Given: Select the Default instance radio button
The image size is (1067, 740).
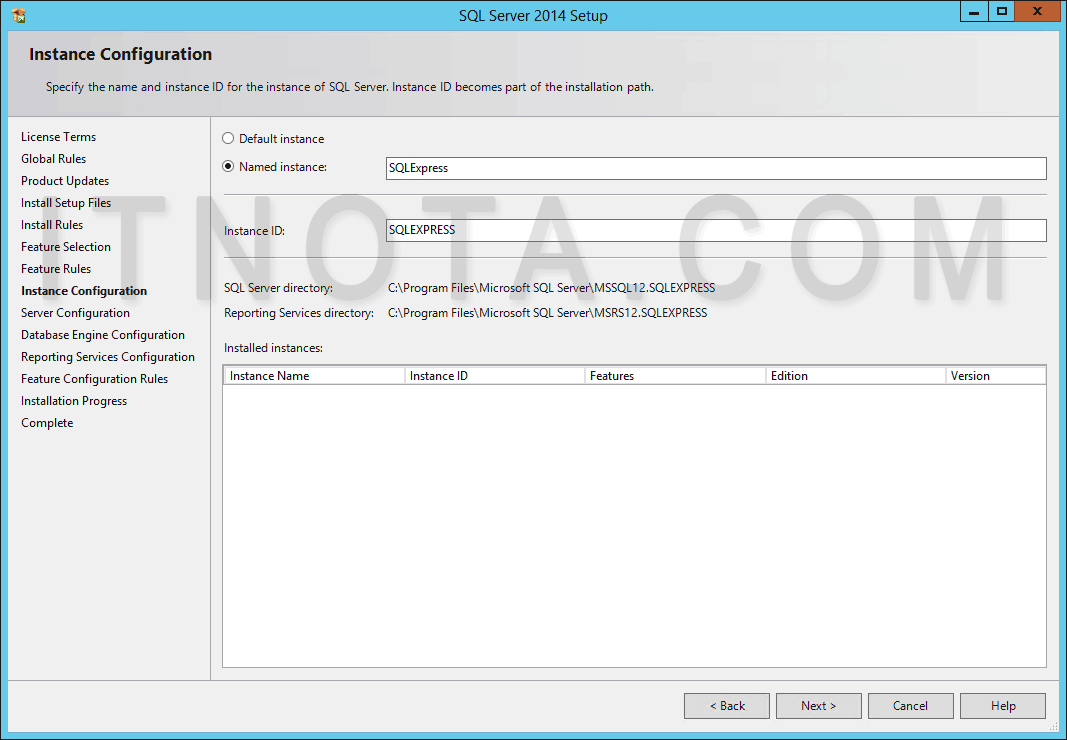Looking at the screenshot, I should [x=227, y=138].
